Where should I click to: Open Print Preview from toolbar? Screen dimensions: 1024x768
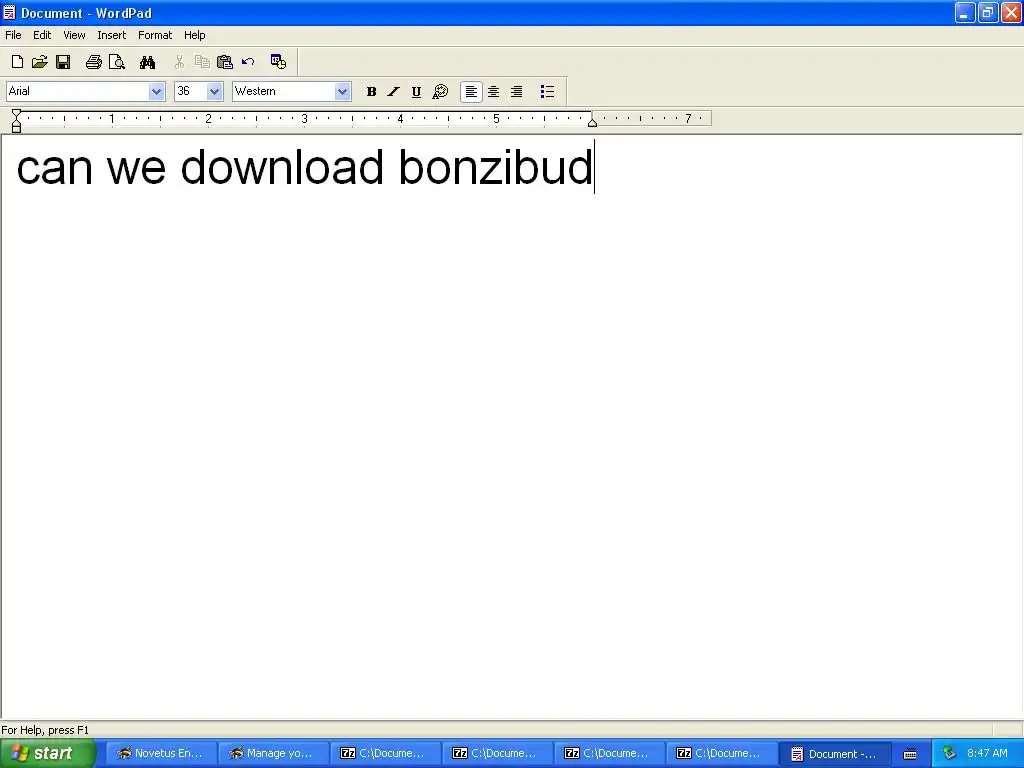[116, 62]
